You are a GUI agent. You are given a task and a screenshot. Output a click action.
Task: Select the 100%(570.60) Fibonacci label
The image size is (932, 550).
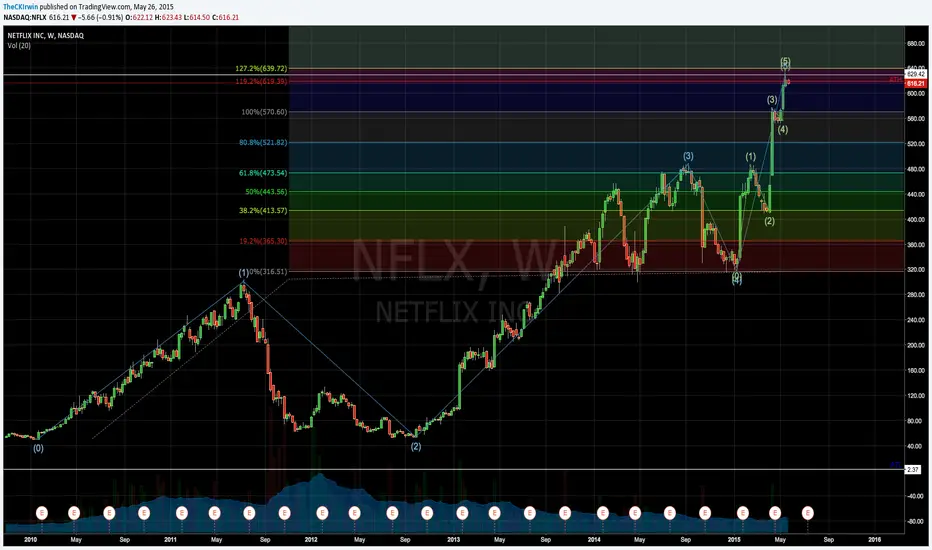pyautogui.click(x=264, y=112)
